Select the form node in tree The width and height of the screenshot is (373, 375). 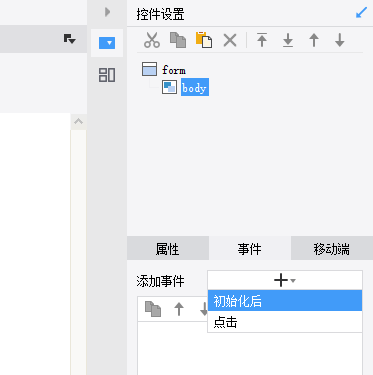click(x=174, y=70)
